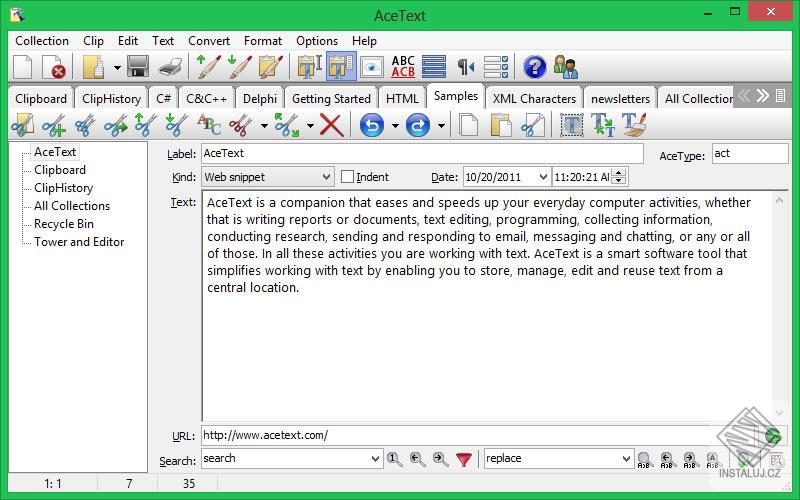Image resolution: width=800 pixels, height=500 pixels.
Task: Click the time spinner arrows beside 11:20:21
Action: (619, 177)
